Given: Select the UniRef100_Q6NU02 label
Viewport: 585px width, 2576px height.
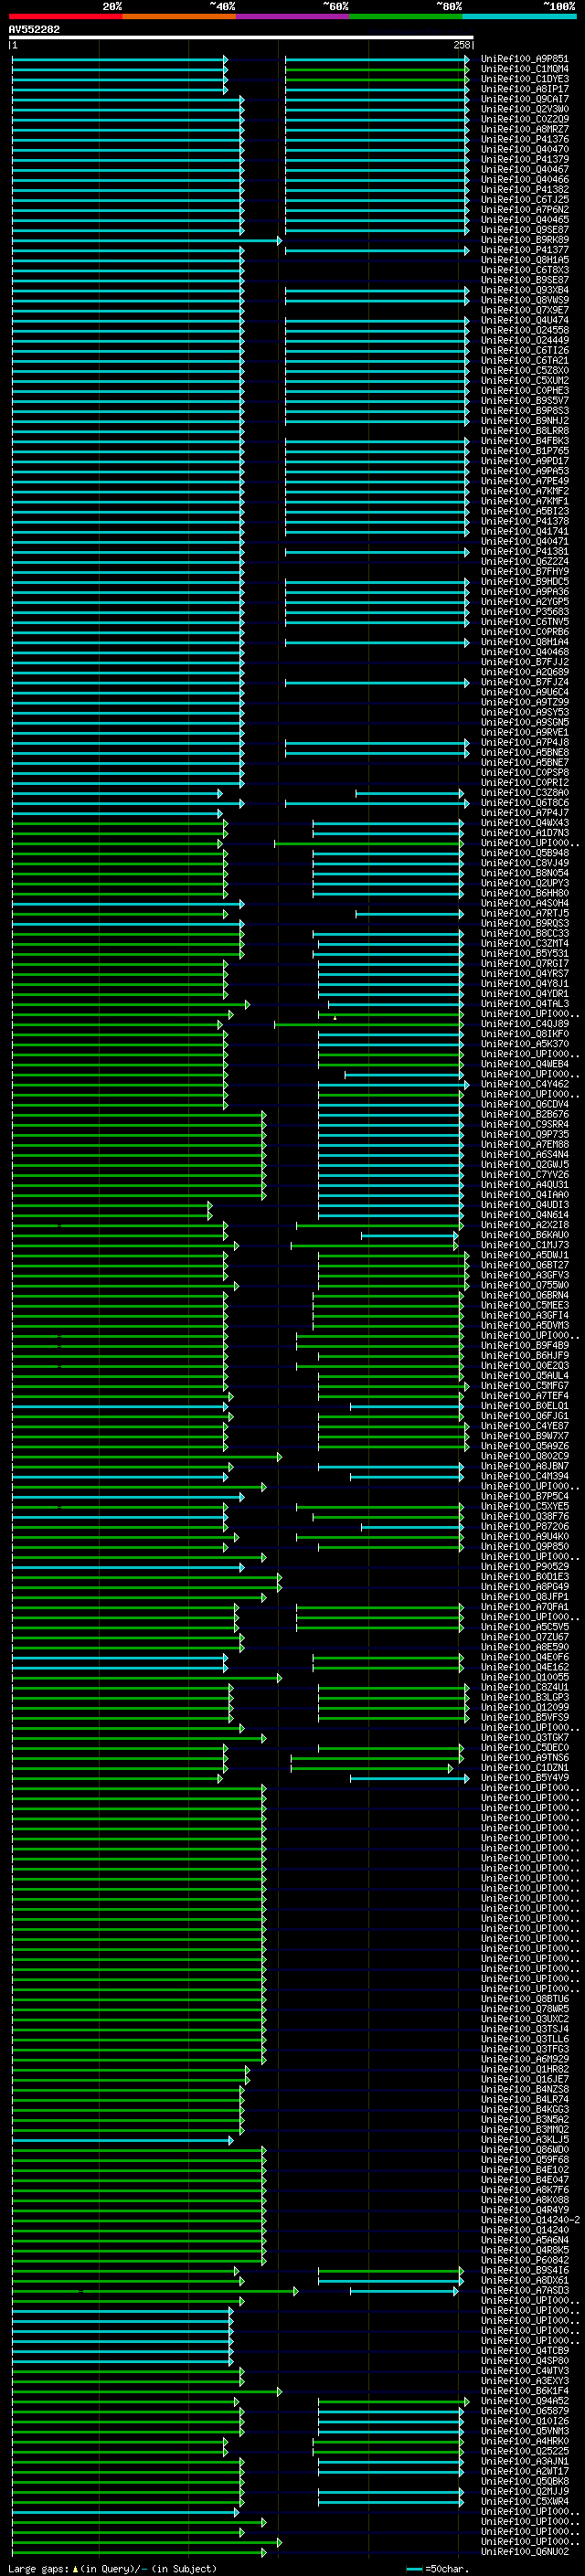Looking at the screenshot, I should [524, 2552].
